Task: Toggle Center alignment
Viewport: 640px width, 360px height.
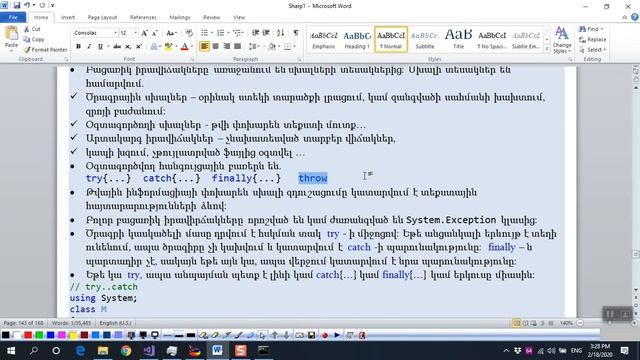Action: (x=216, y=47)
